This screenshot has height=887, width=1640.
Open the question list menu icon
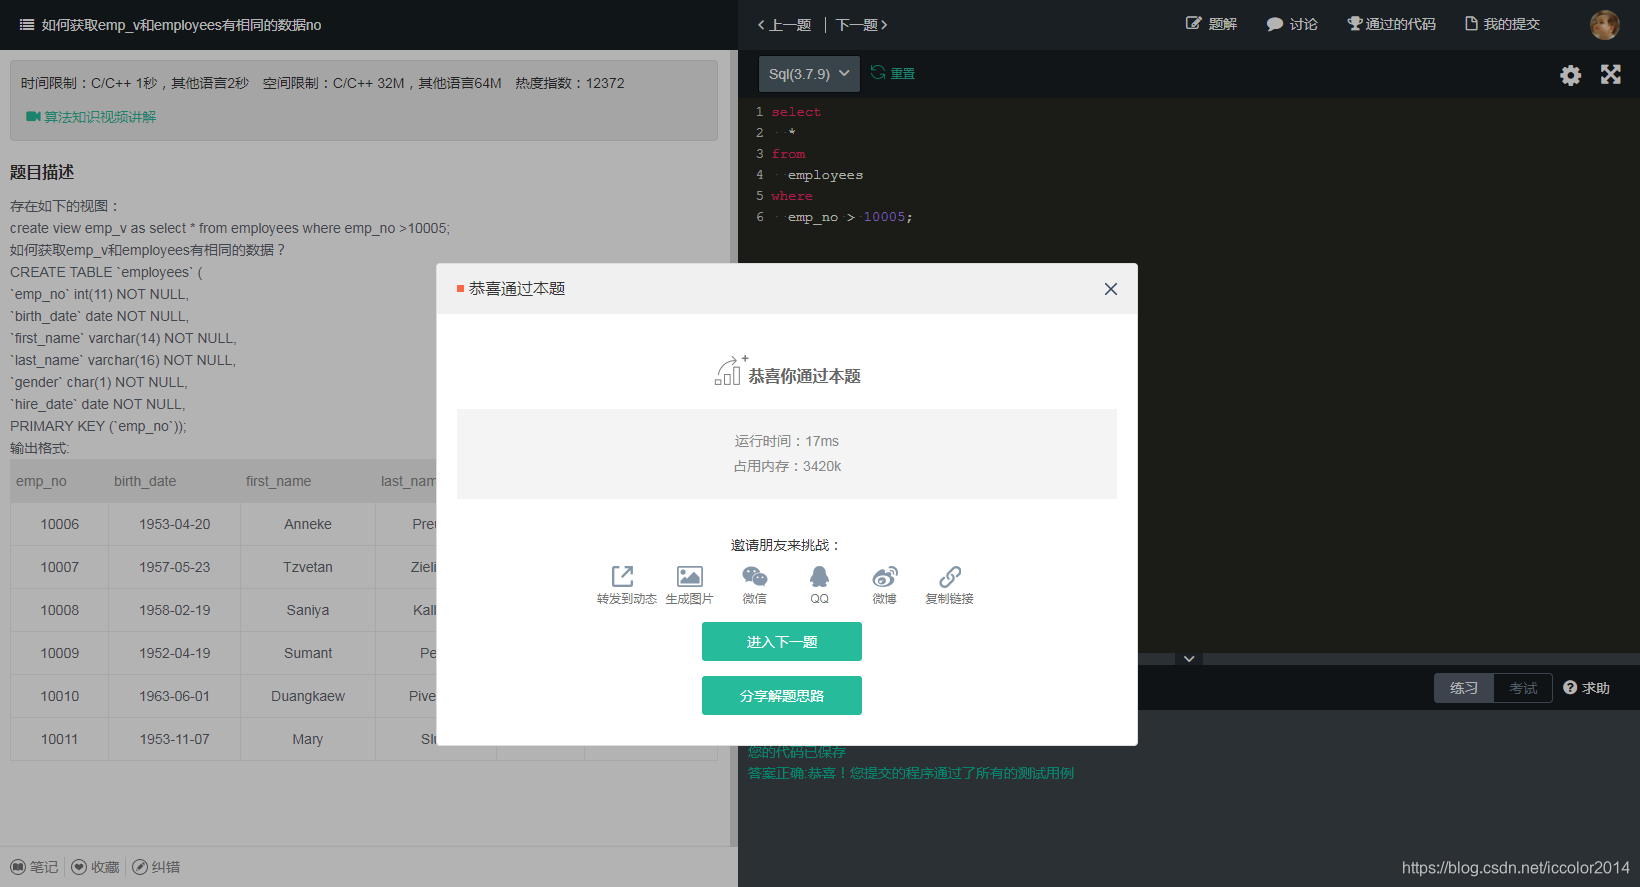click(27, 25)
